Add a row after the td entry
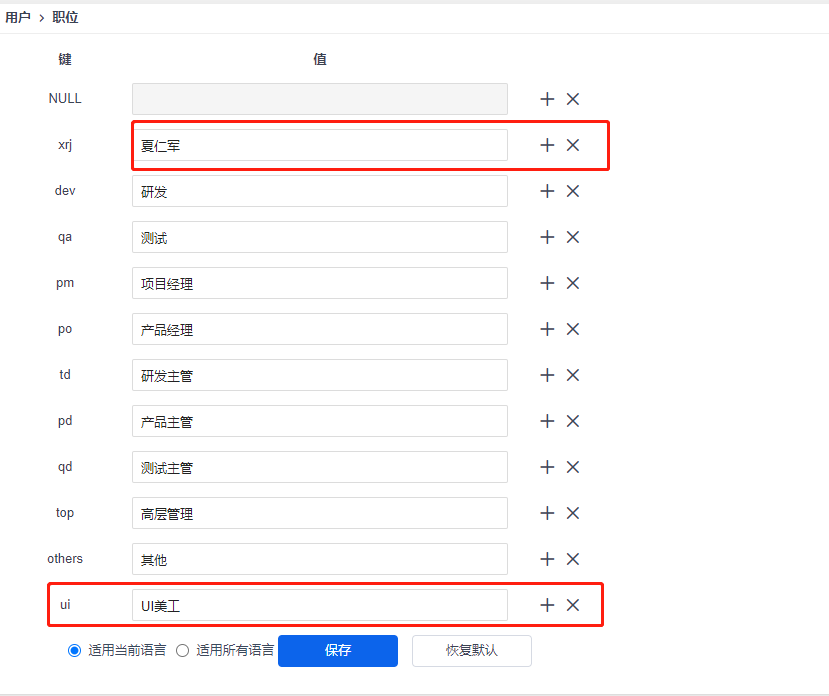This screenshot has width=829, height=696. (x=547, y=375)
